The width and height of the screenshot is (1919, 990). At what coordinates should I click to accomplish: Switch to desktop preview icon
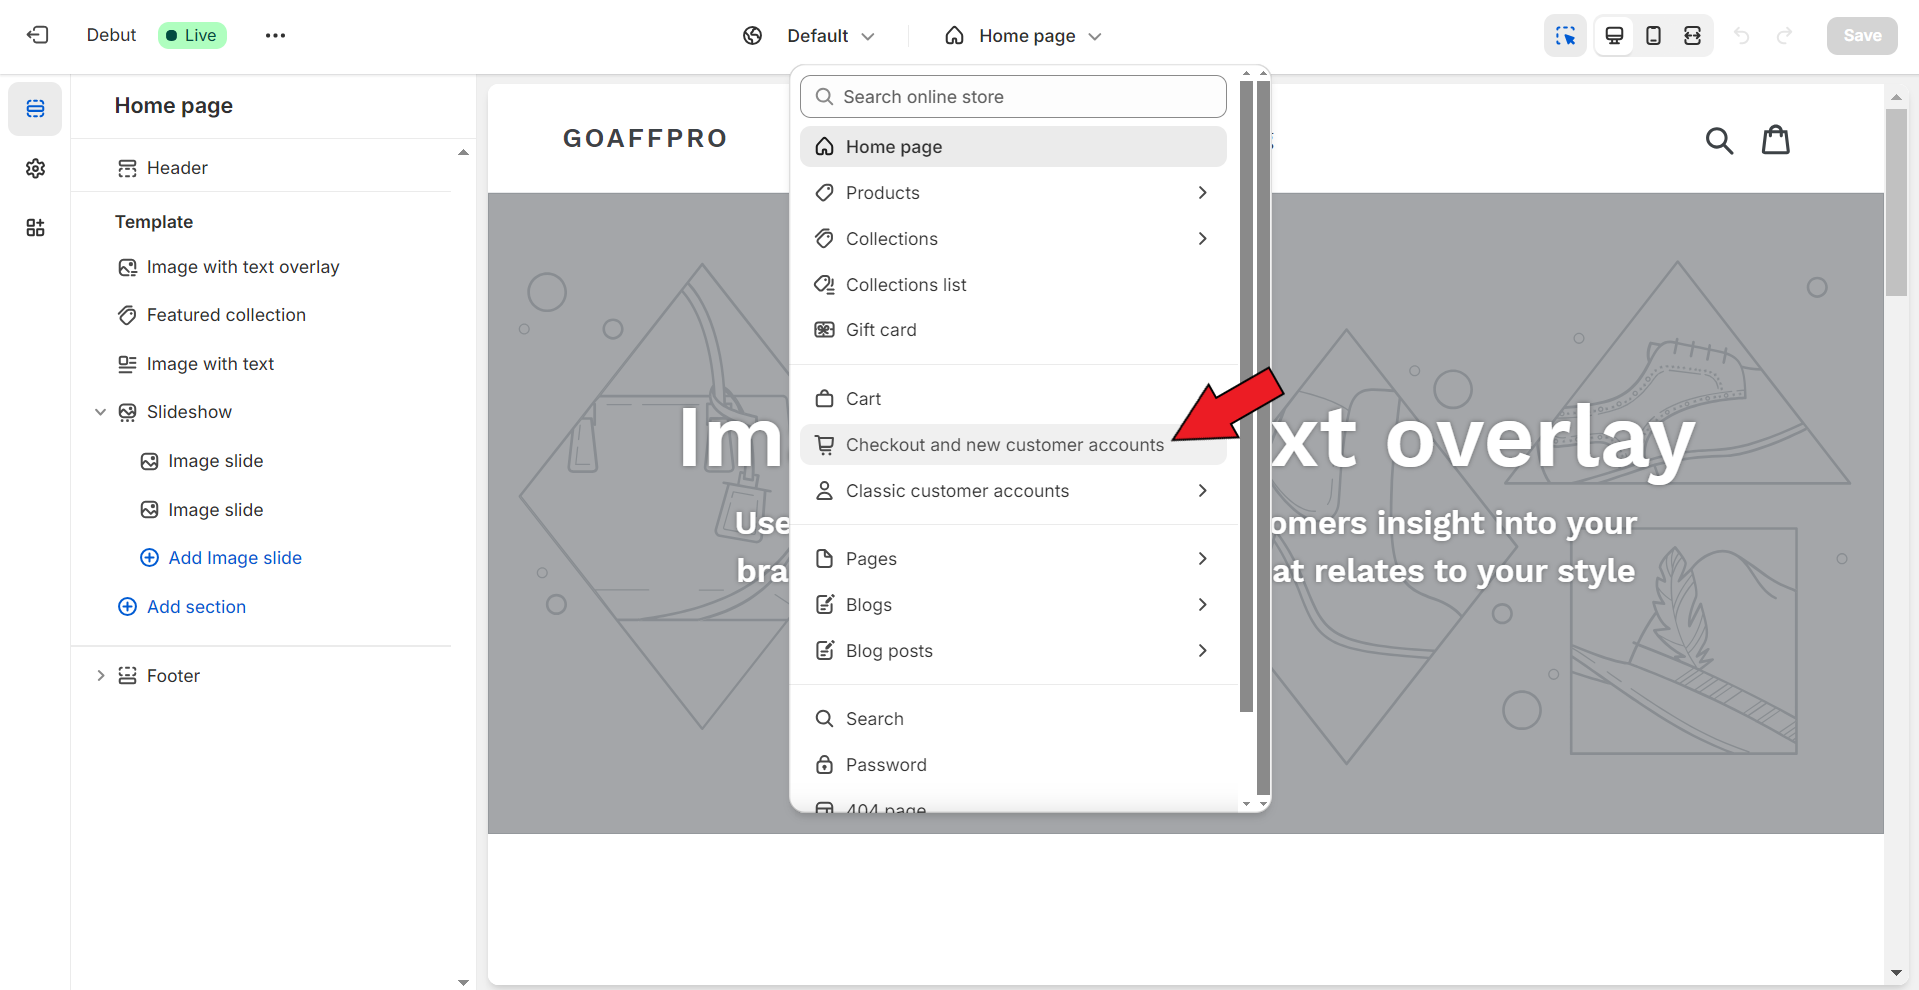(x=1614, y=36)
